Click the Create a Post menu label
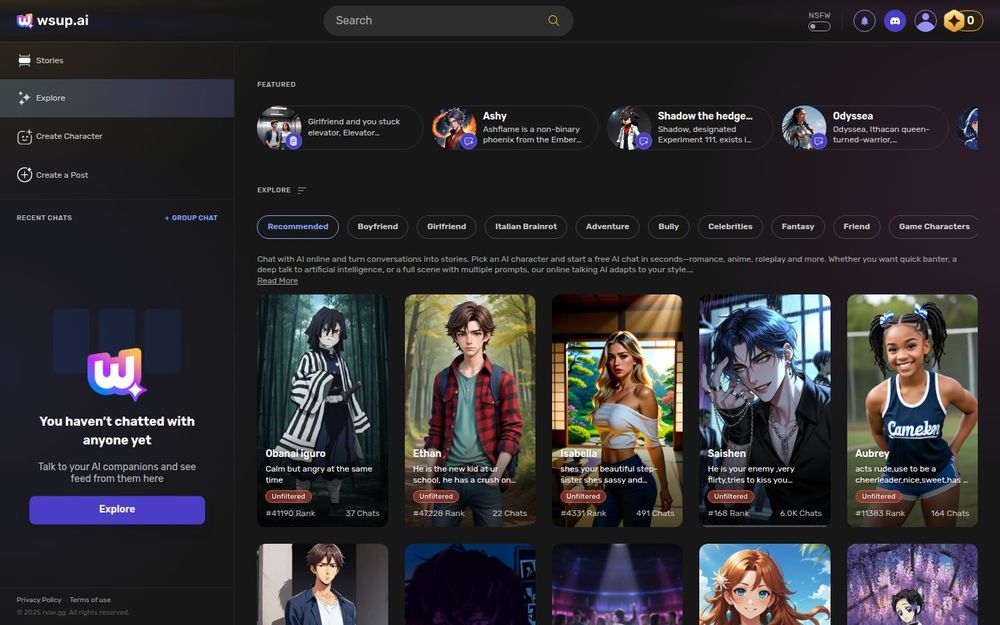1000x625 pixels. (x=62, y=175)
